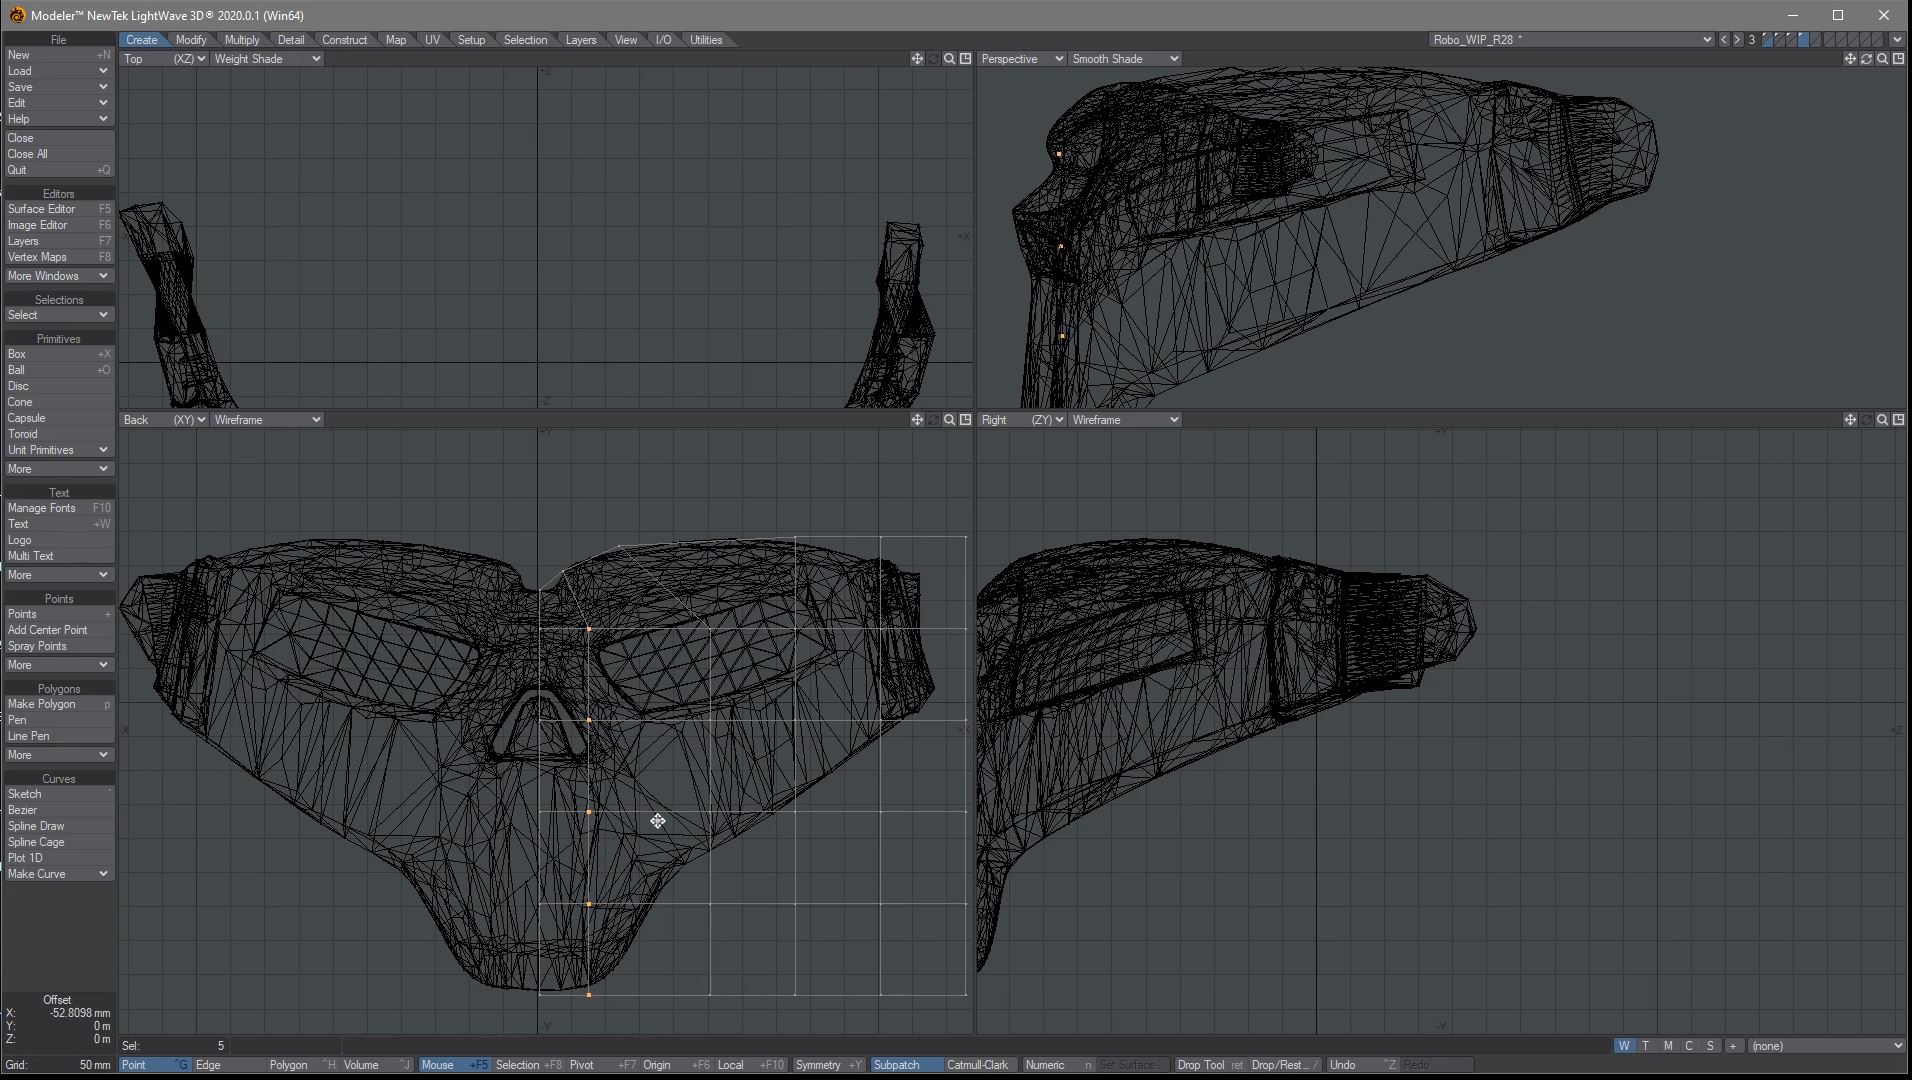Open the Right (ZY) view dropdown
The width and height of the screenshot is (1912, 1080).
(x=1021, y=420)
